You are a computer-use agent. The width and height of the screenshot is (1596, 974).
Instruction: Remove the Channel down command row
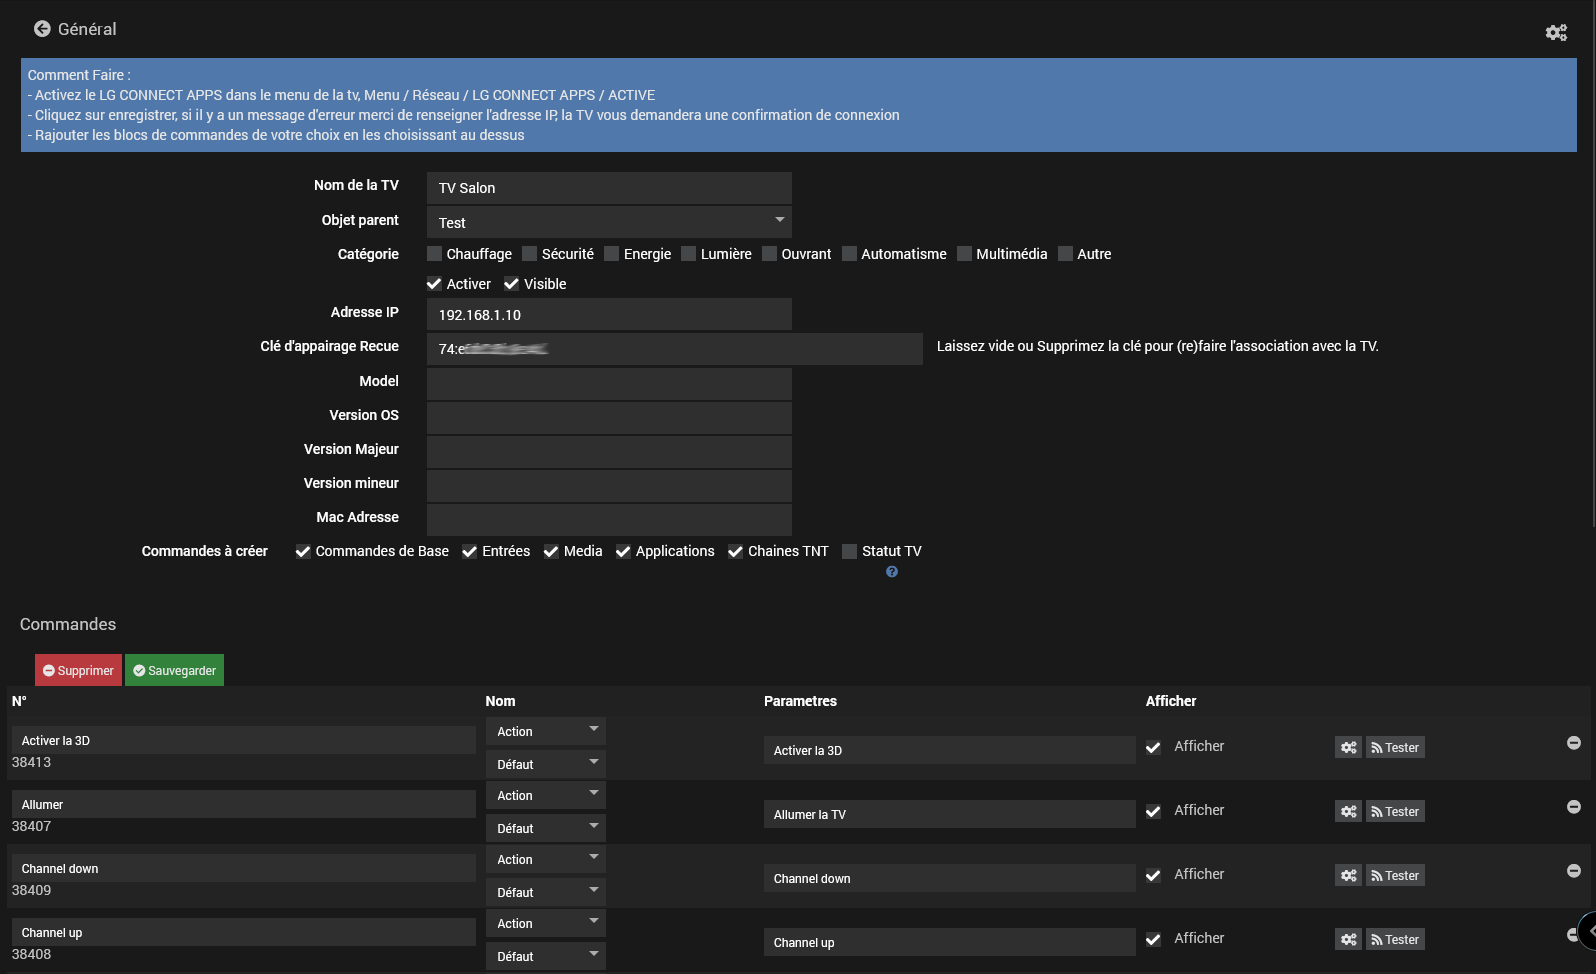tap(1573, 871)
